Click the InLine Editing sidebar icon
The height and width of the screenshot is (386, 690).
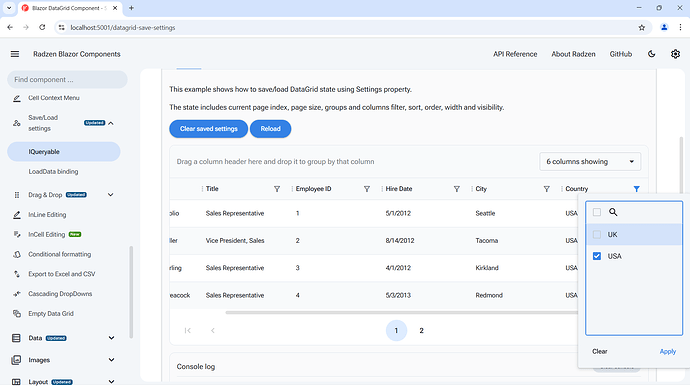17,215
